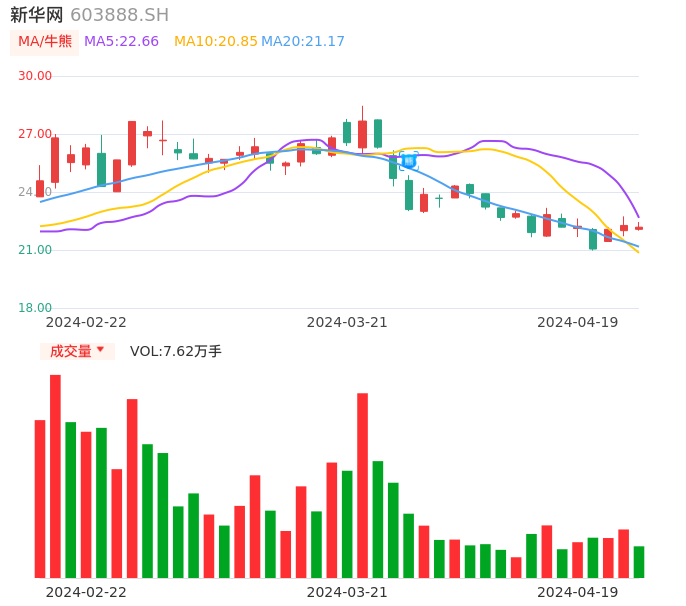Click the first candlestick on the left
Screen dimensions: 686x606
click(x=40, y=188)
